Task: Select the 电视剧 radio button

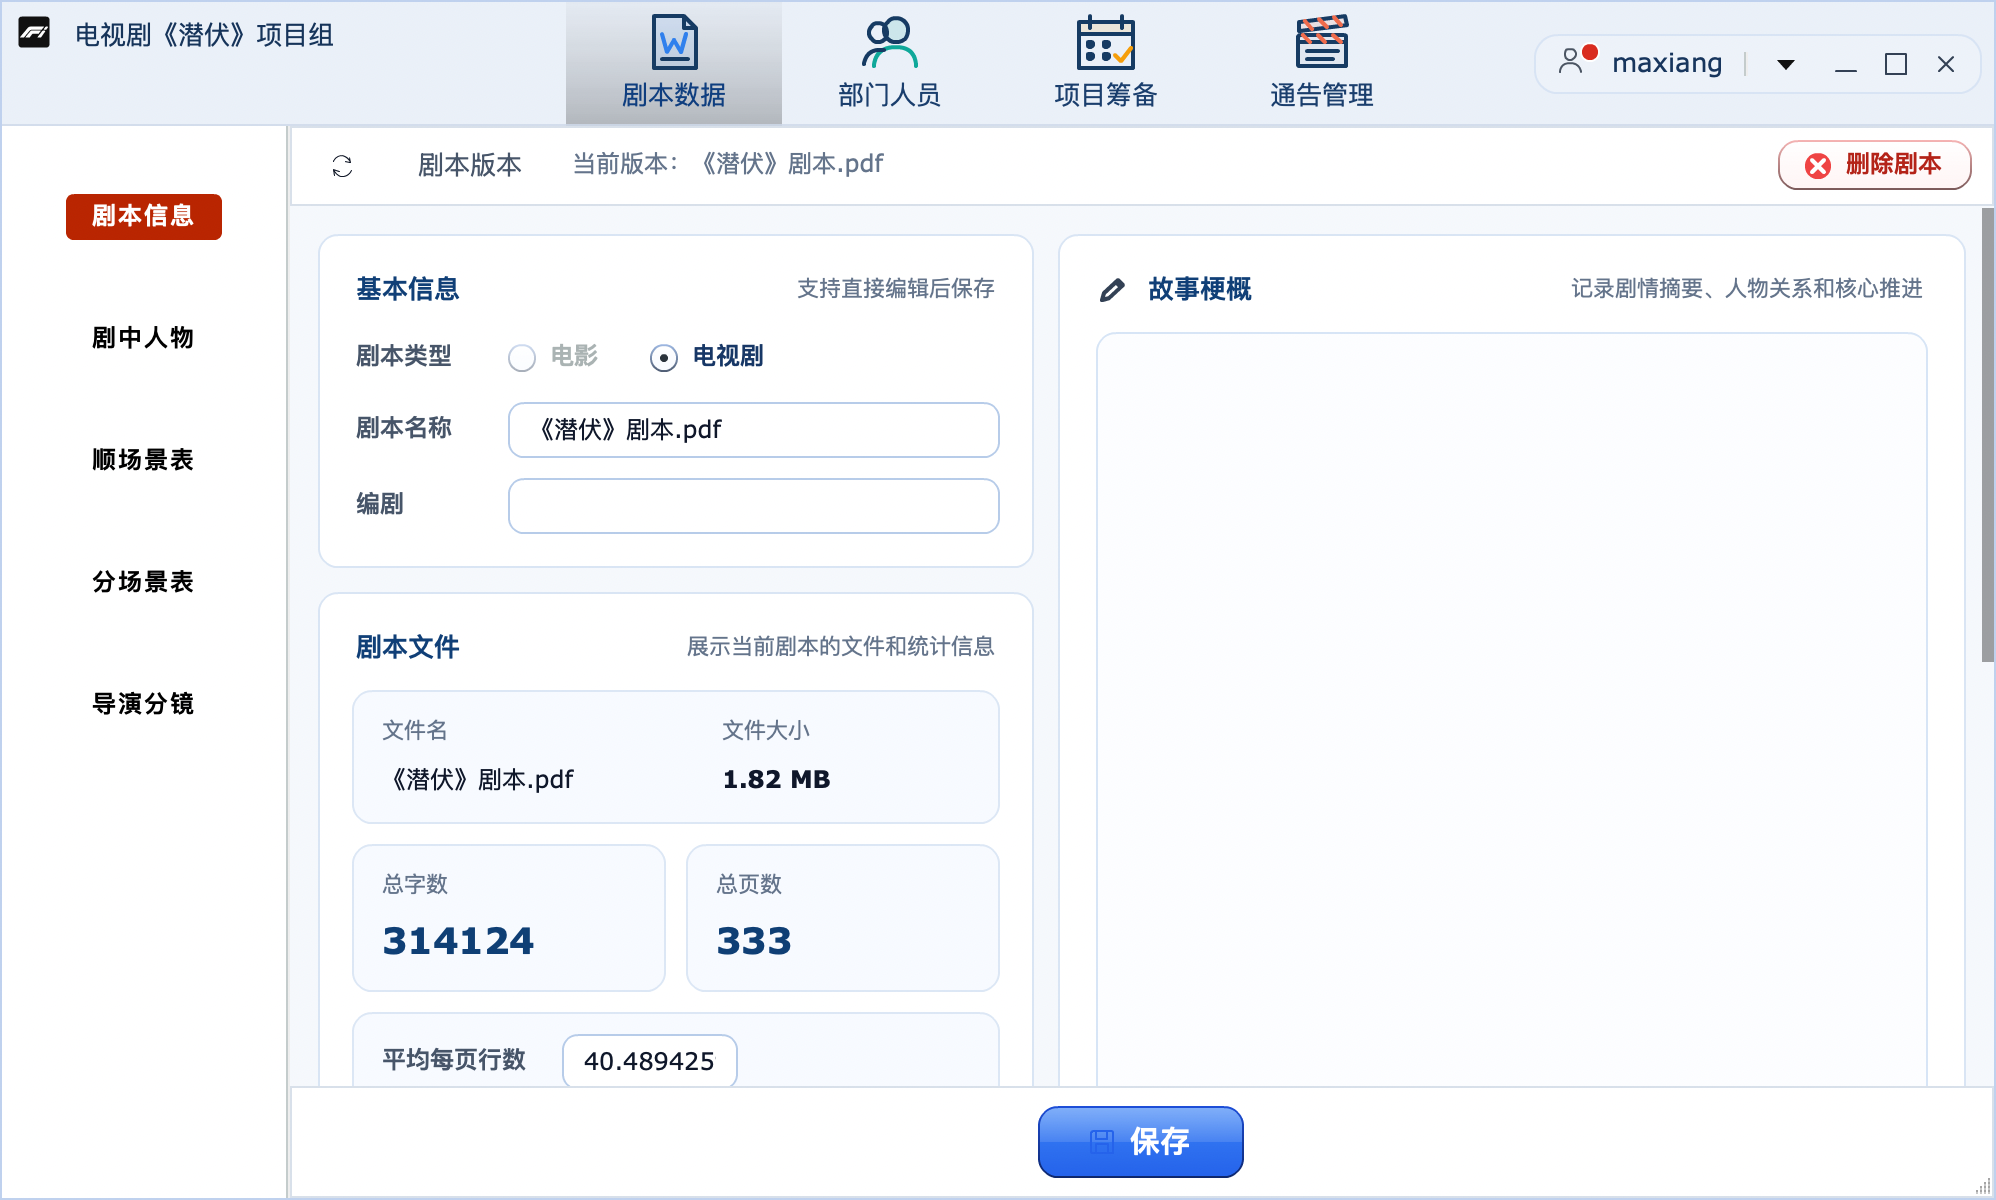Action: (x=663, y=357)
